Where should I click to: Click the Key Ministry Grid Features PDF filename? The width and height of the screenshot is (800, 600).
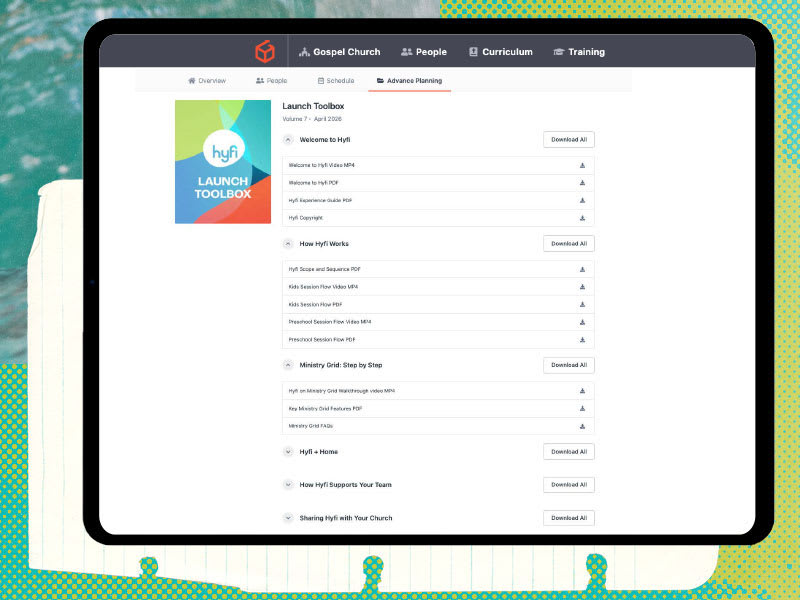pos(326,409)
